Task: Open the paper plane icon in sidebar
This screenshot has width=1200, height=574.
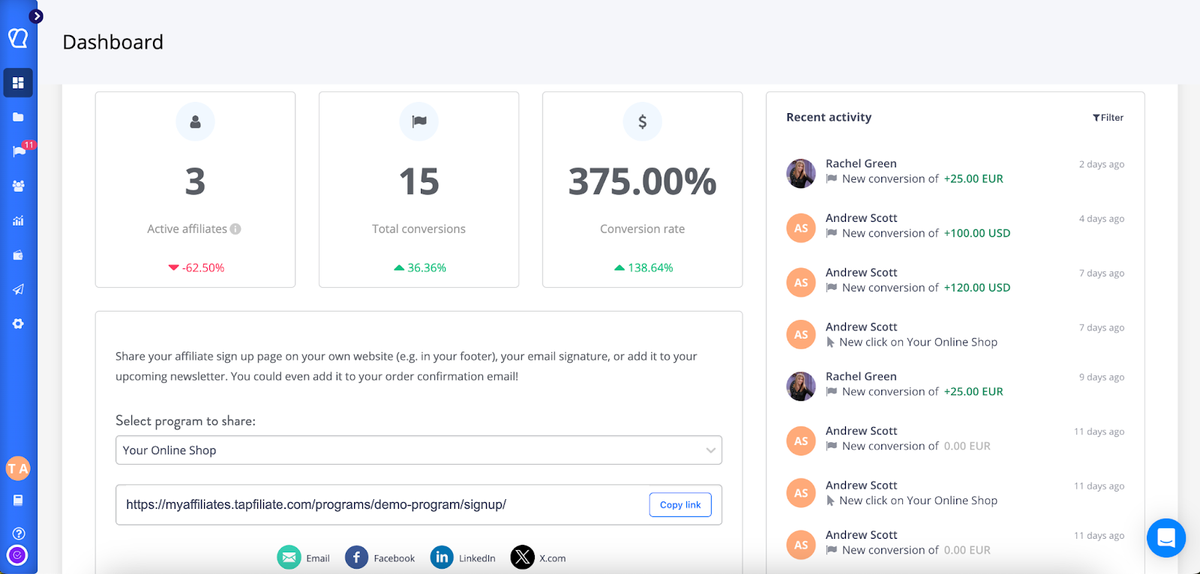Action: coord(18,289)
